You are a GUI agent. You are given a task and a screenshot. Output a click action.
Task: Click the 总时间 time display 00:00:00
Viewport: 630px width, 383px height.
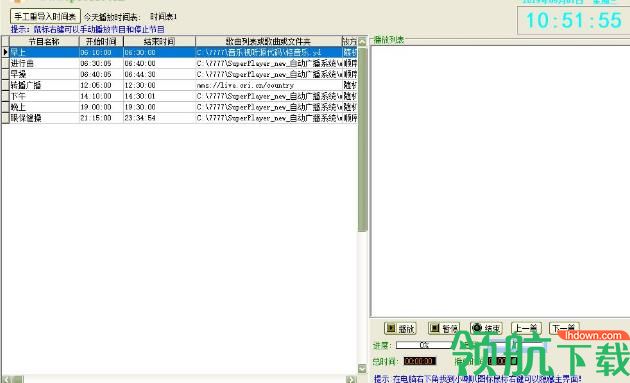click(x=419, y=361)
